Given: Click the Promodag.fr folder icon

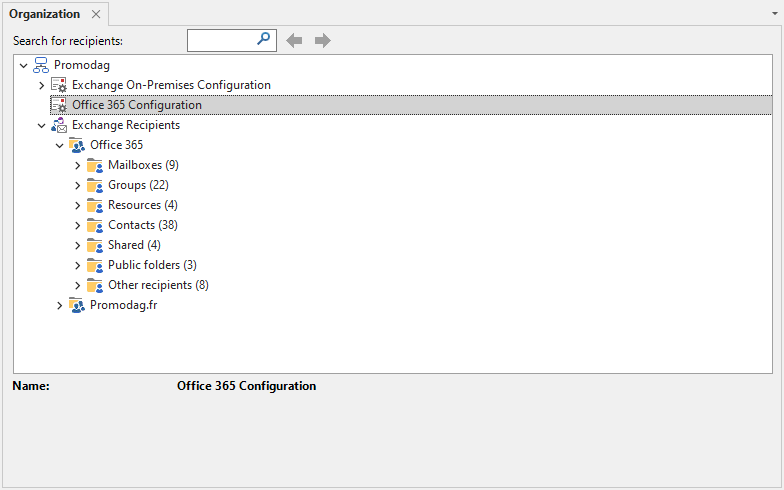Looking at the screenshot, I should 77,305.
